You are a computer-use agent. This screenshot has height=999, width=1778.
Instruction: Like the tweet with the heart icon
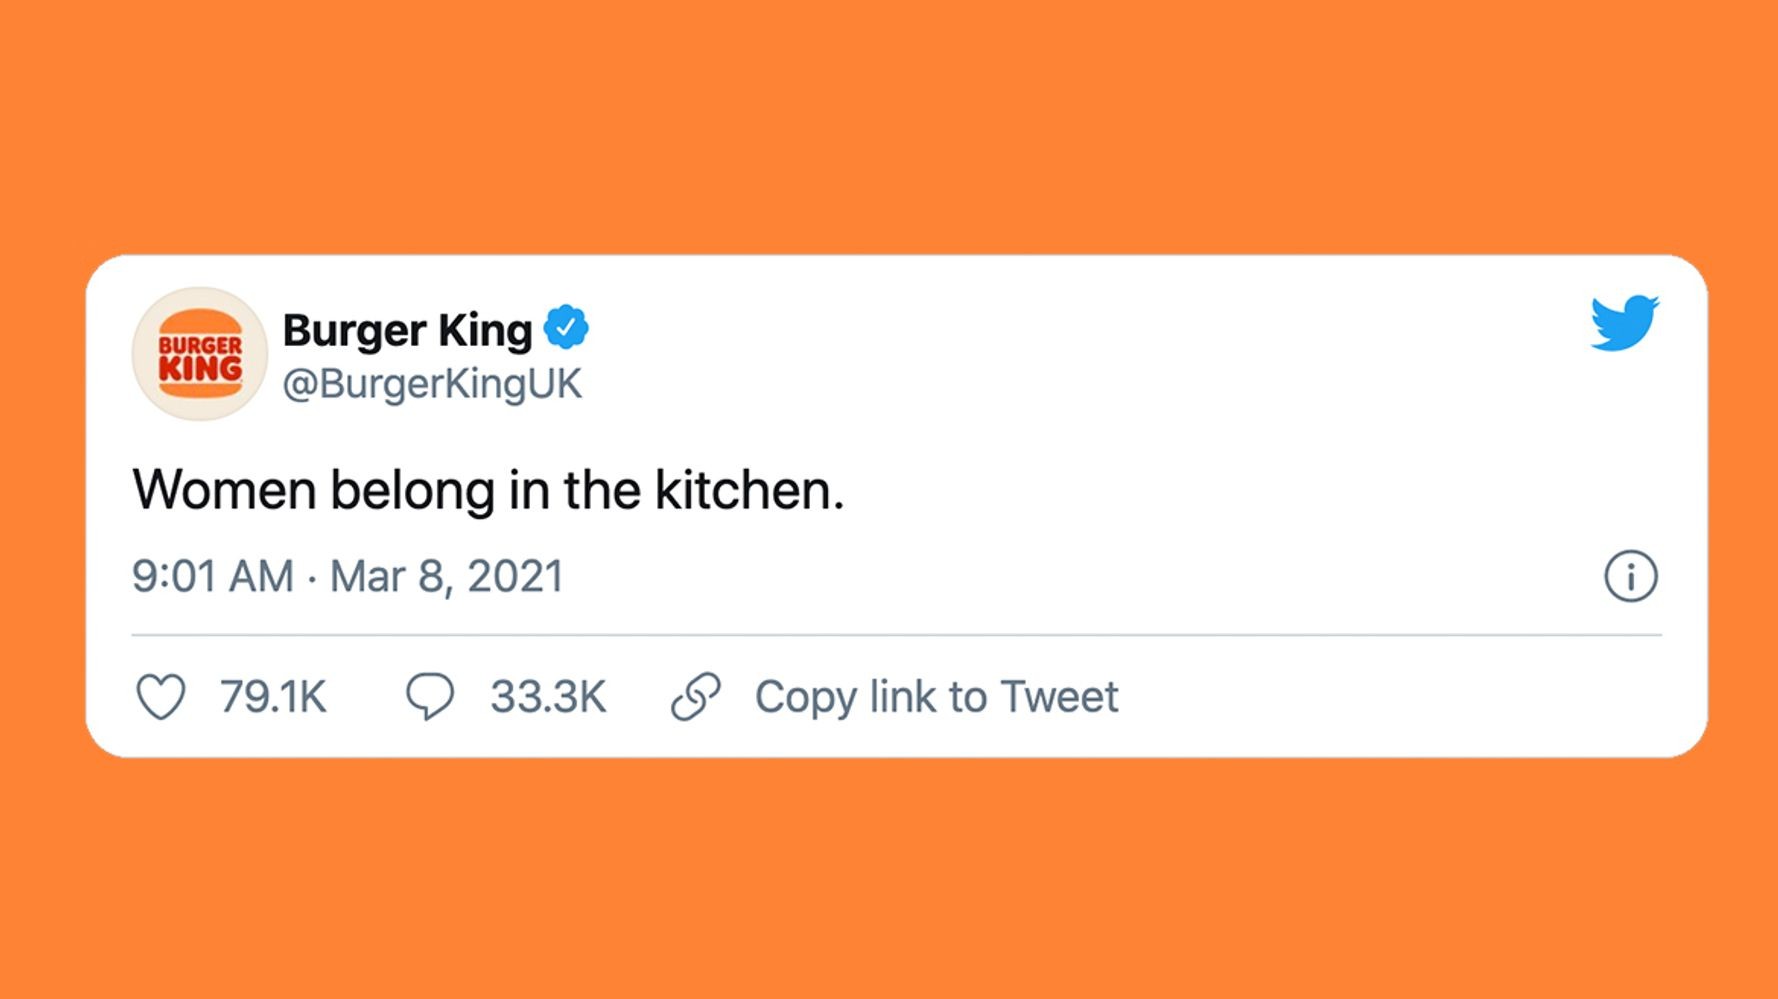(161, 697)
